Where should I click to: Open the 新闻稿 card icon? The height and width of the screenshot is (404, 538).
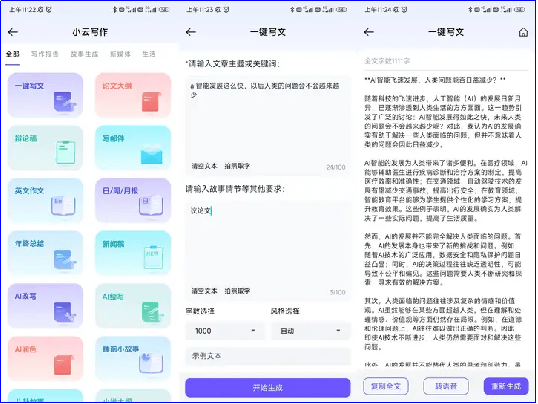point(153,257)
